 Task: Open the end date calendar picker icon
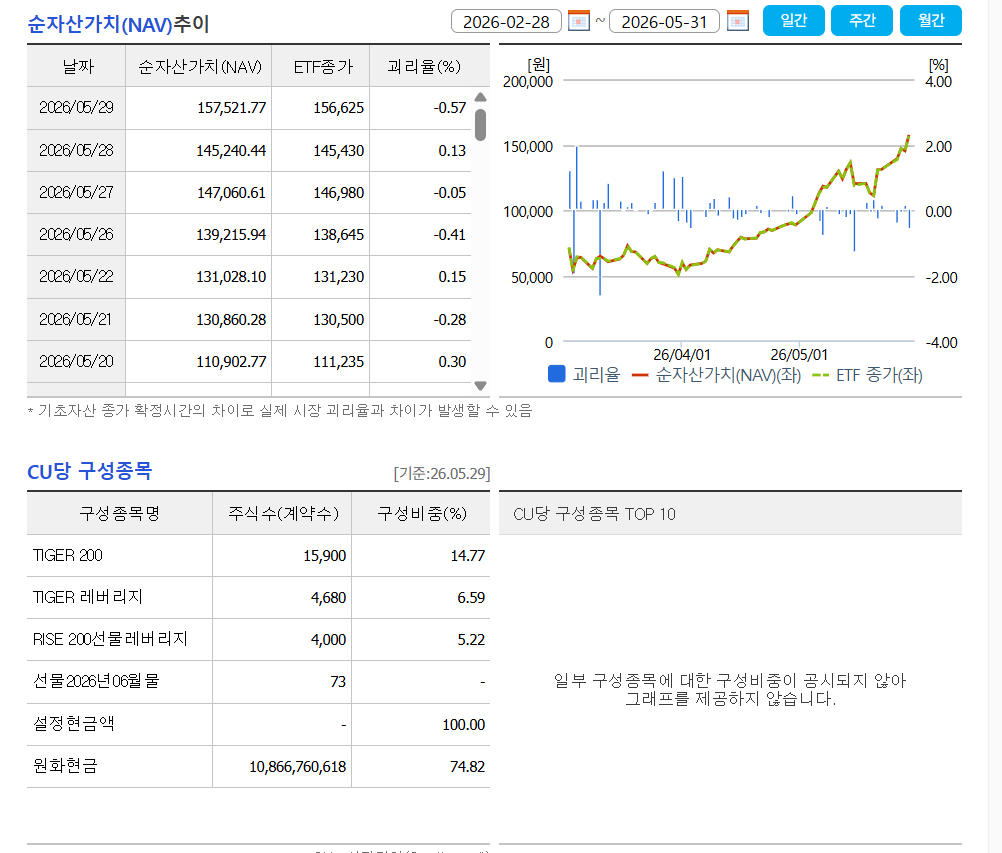[737, 21]
